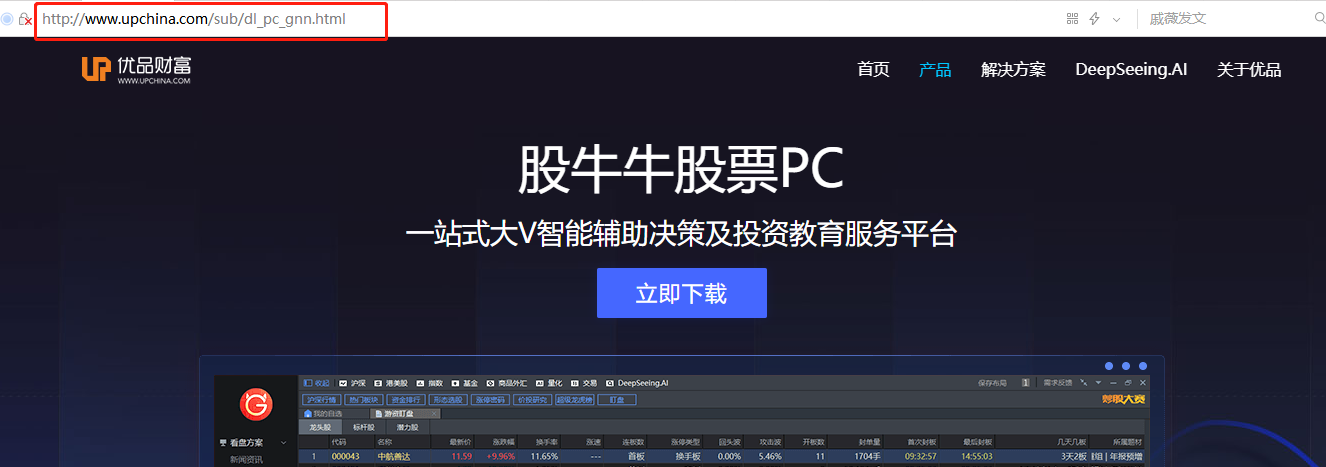Click the 09:32:57 first-seal time cell
Image resolution: width=1326 pixels, height=467 pixels.
click(x=920, y=456)
